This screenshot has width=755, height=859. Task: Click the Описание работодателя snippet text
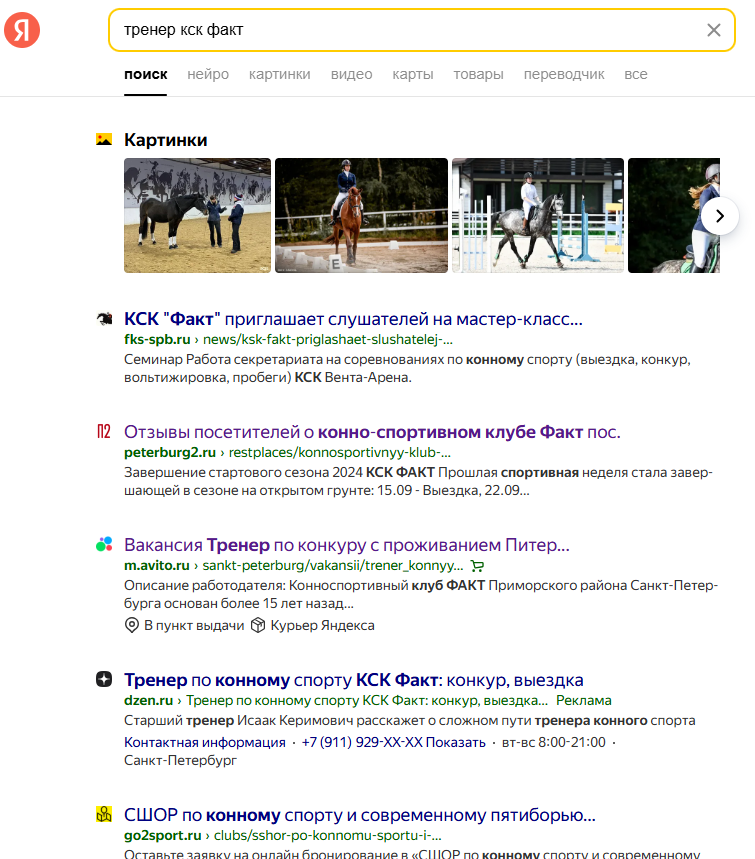(421, 594)
